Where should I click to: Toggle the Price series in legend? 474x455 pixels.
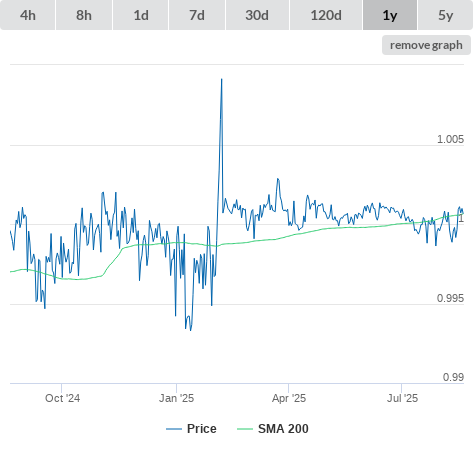coord(201,429)
